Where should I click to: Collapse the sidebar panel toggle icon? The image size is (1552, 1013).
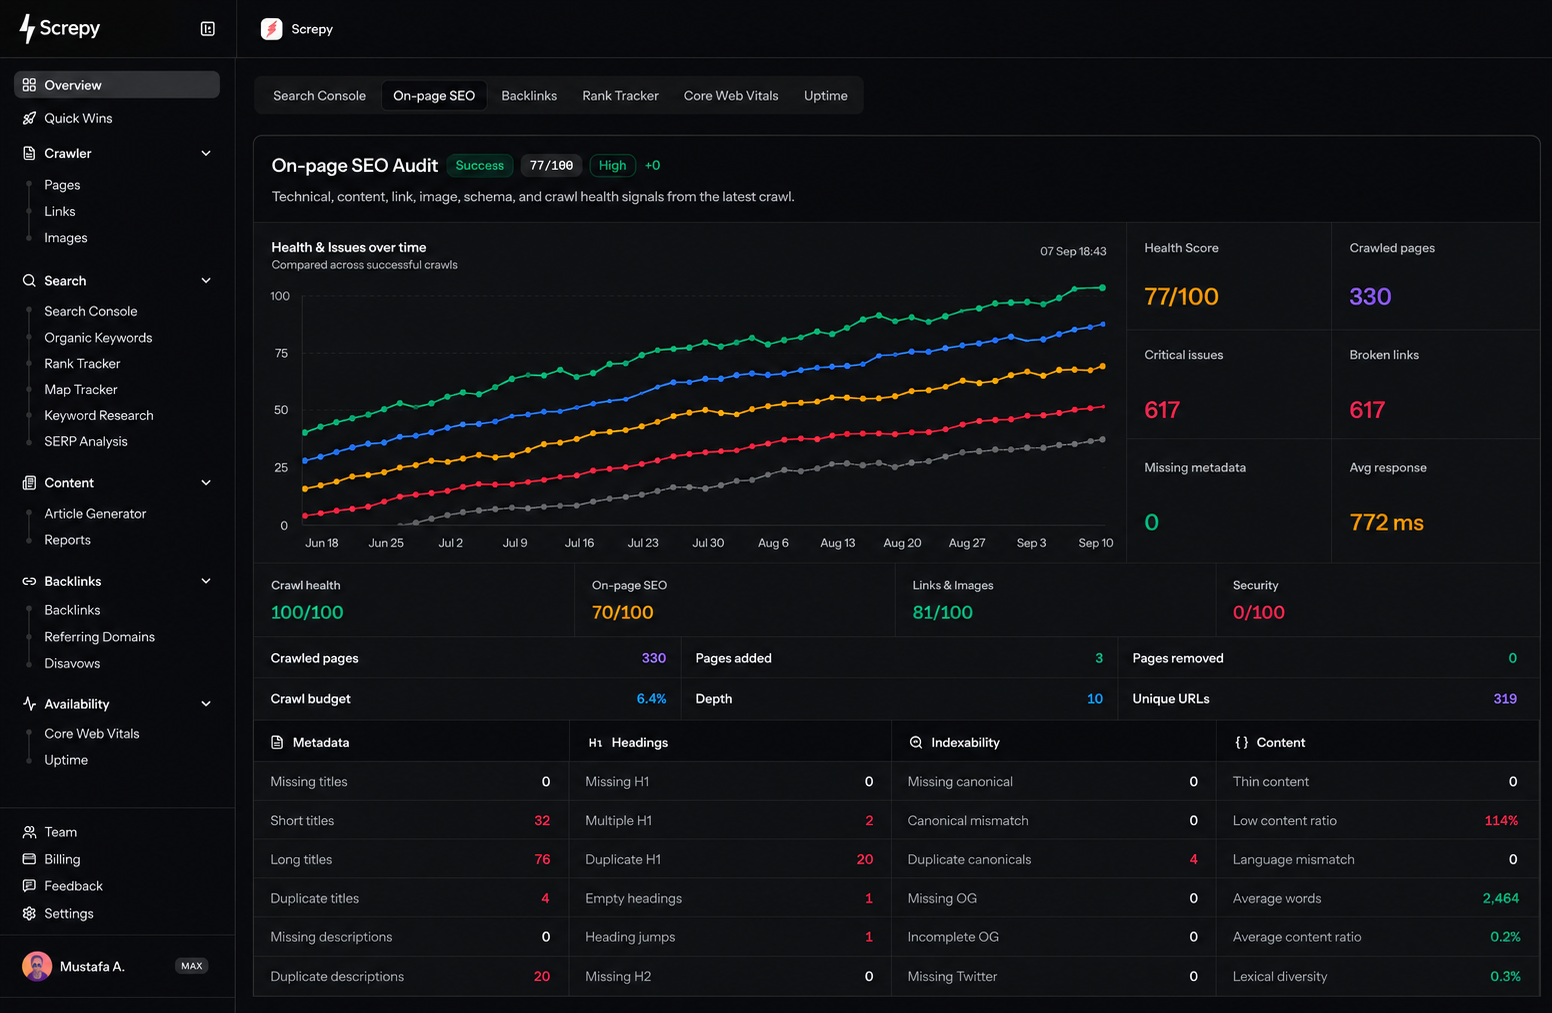pos(208,29)
